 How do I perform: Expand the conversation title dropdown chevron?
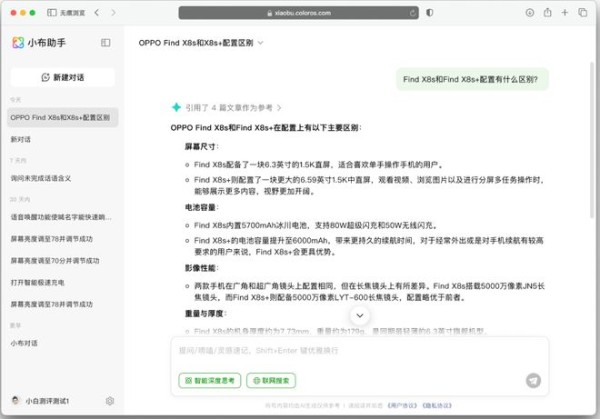click(x=261, y=43)
